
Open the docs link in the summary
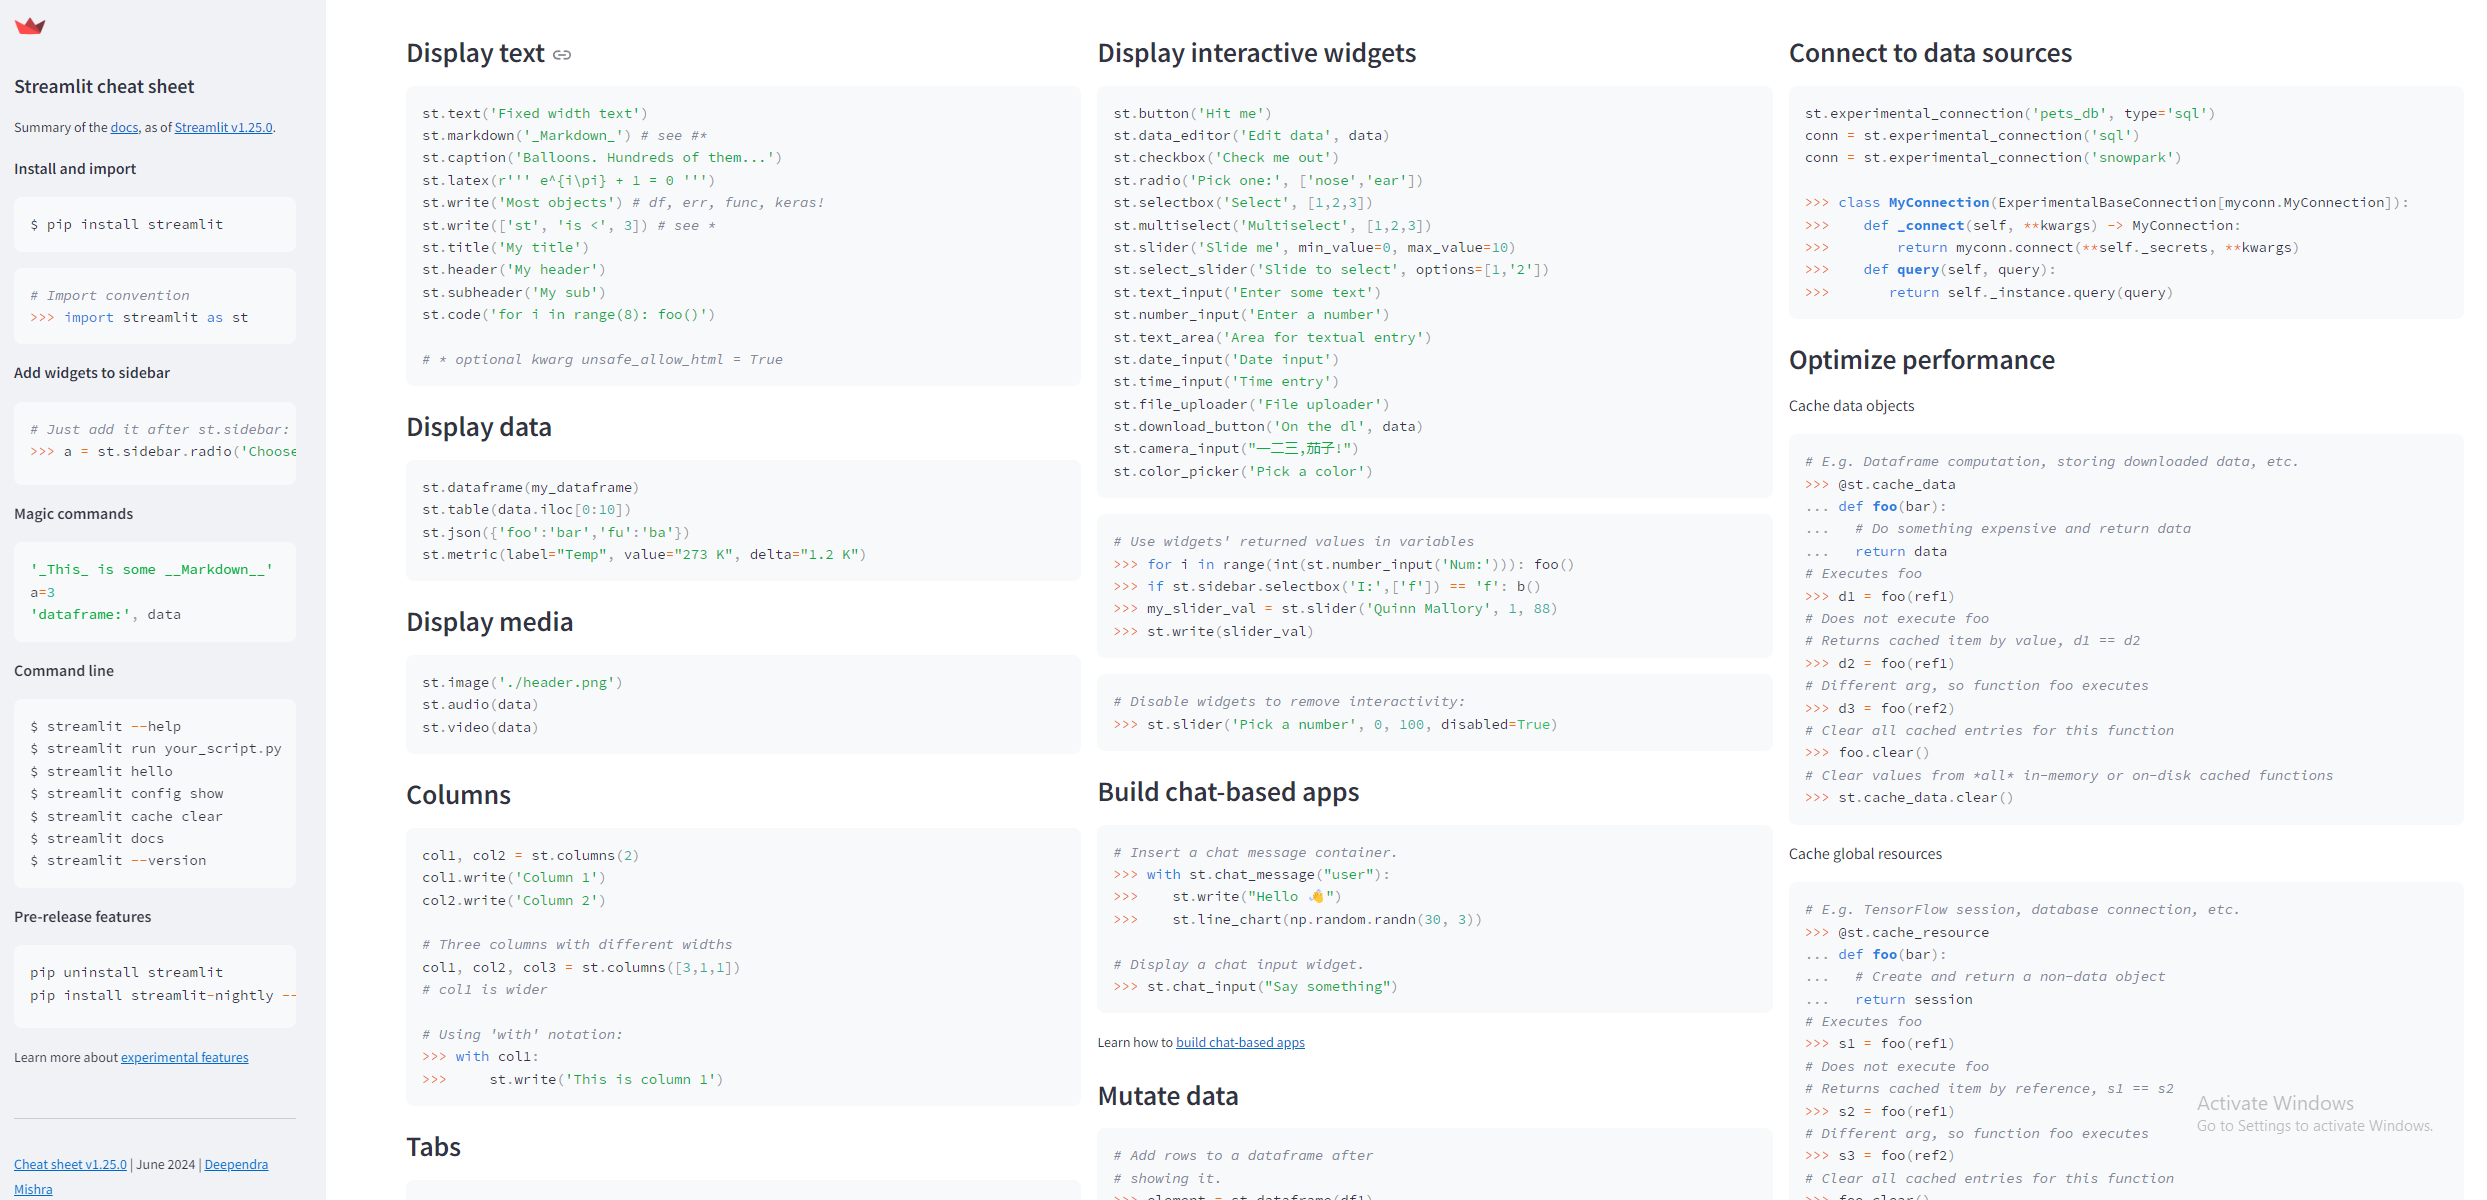coord(124,128)
